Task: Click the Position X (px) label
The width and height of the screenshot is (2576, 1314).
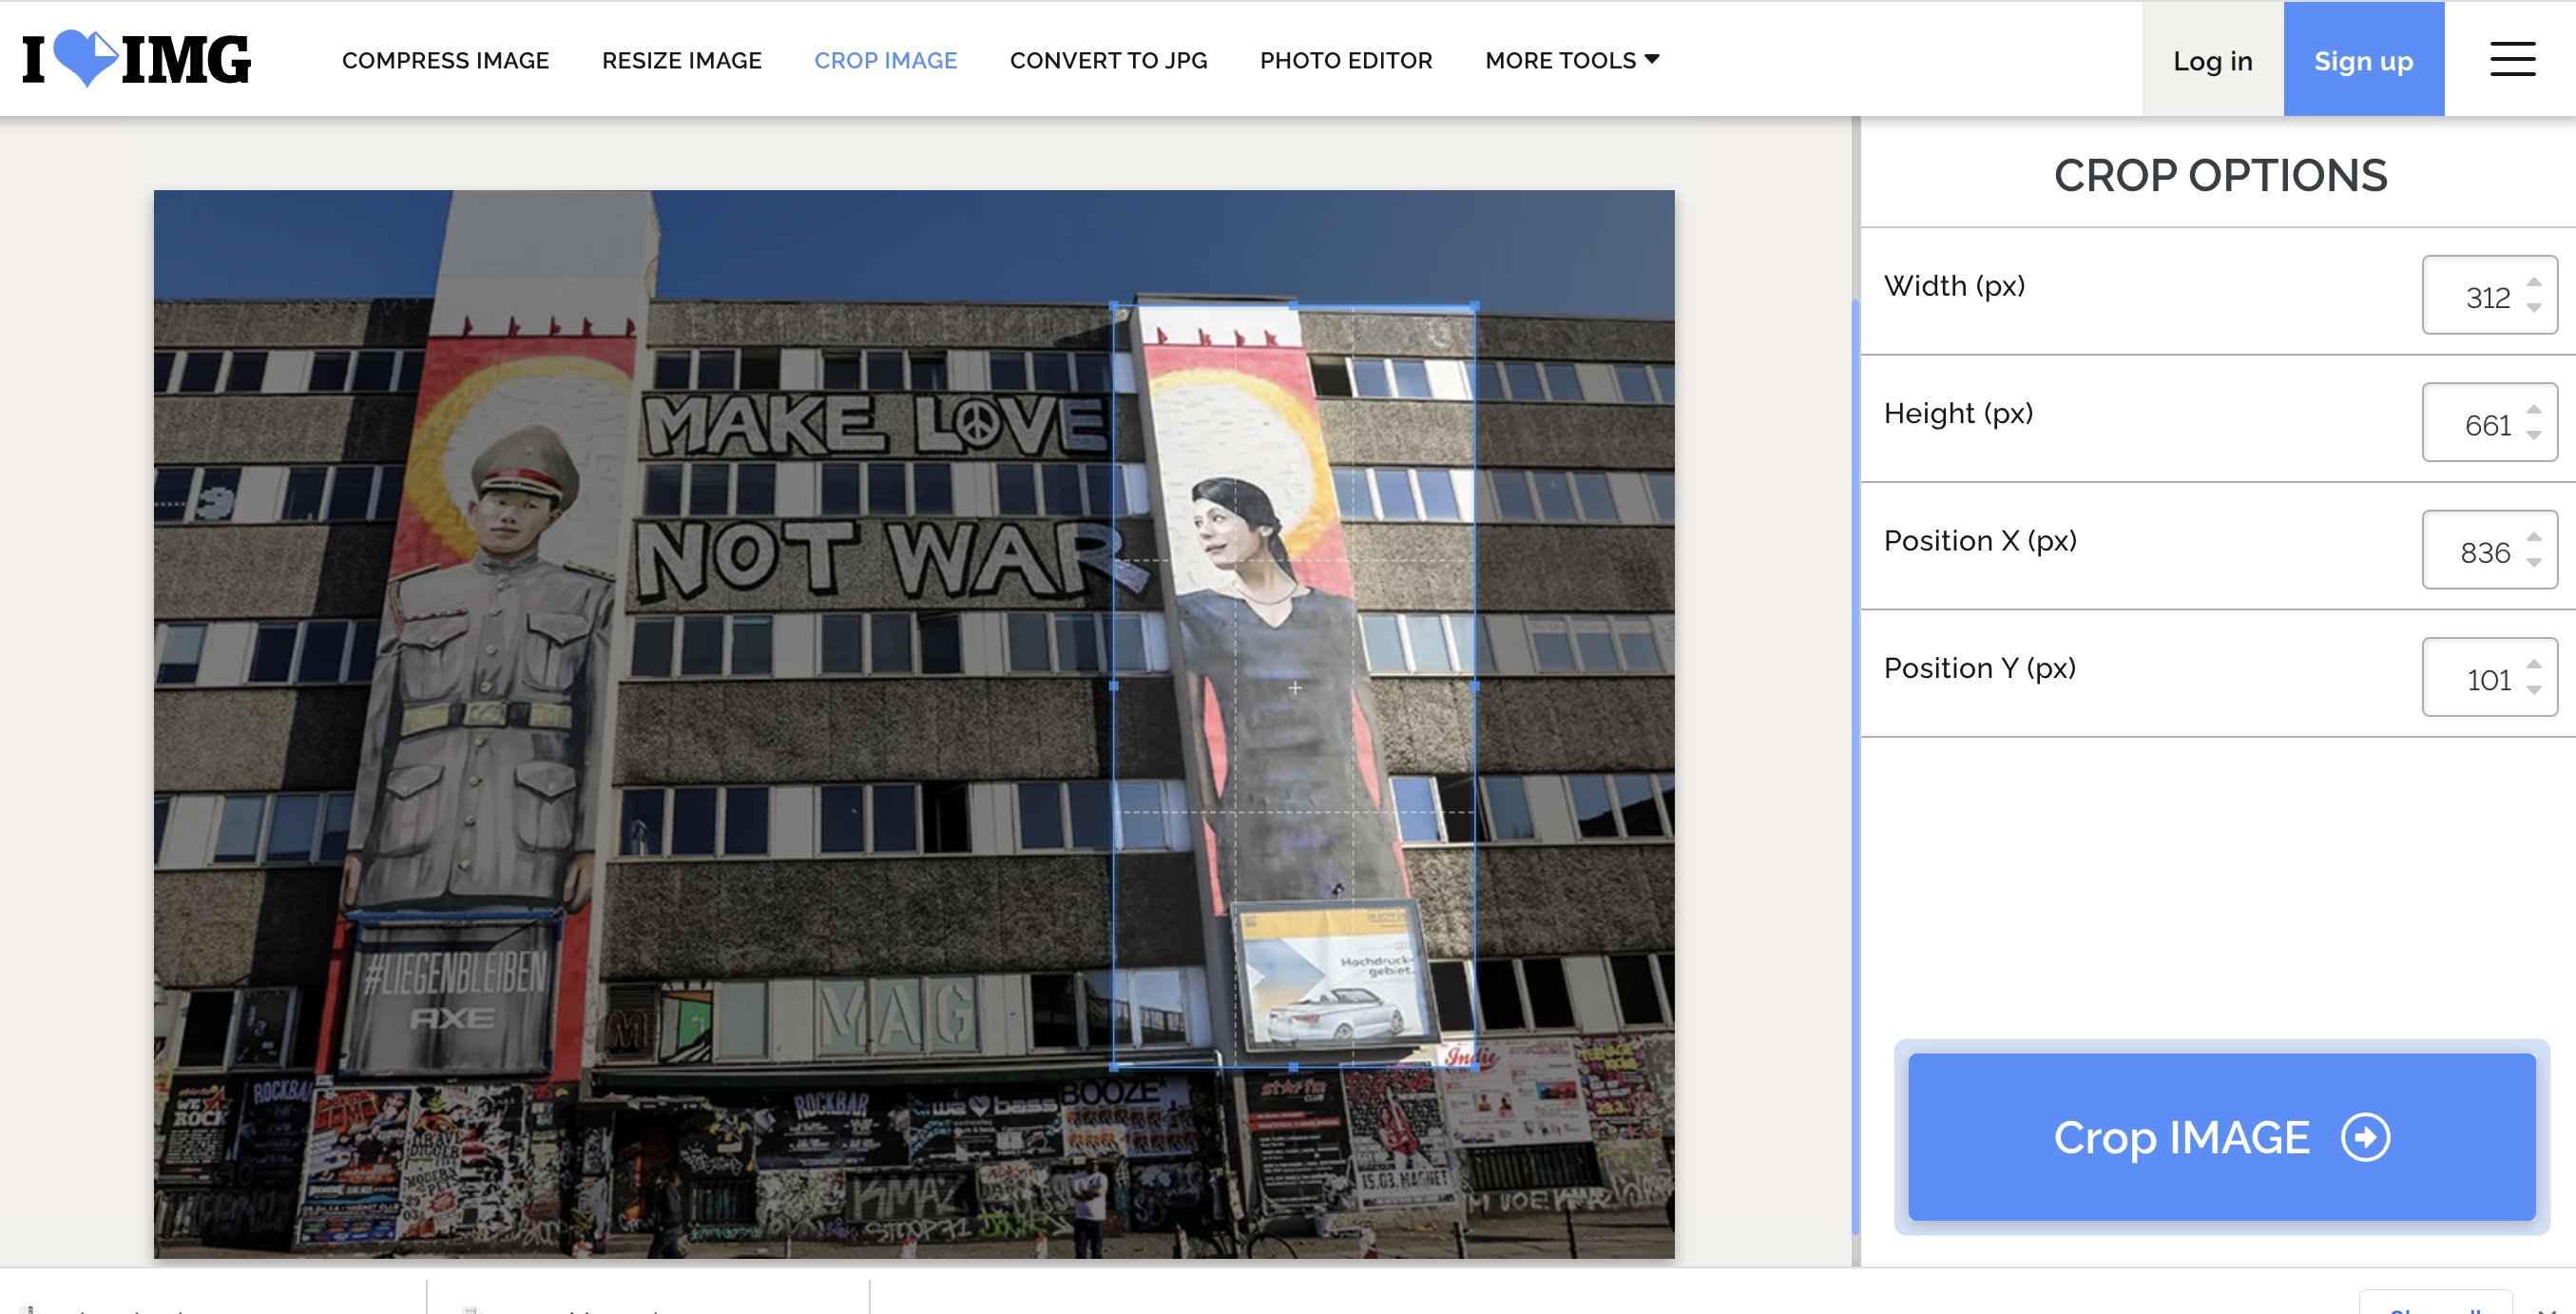Action: pyautogui.click(x=1980, y=541)
